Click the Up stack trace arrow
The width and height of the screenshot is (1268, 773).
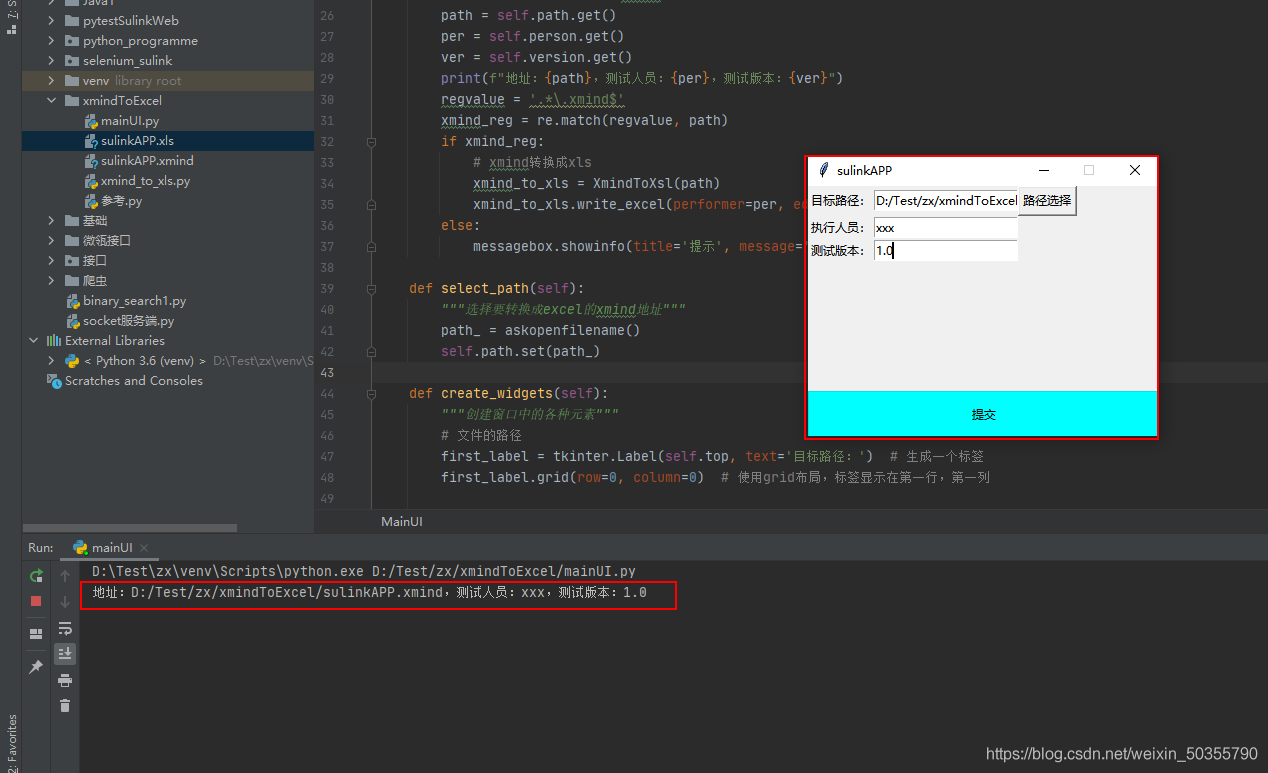(65, 576)
